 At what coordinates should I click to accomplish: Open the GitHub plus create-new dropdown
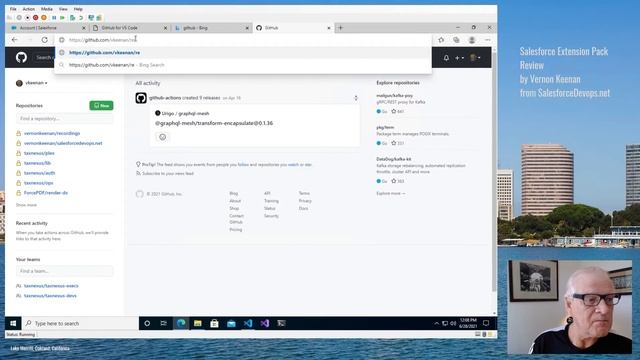tap(459, 58)
